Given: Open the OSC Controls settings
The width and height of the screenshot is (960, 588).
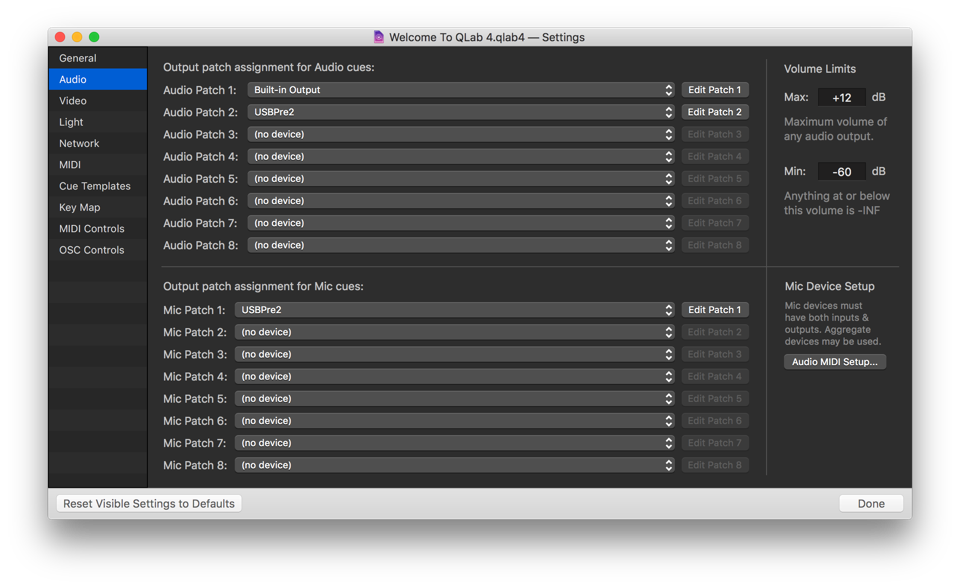Looking at the screenshot, I should (92, 250).
